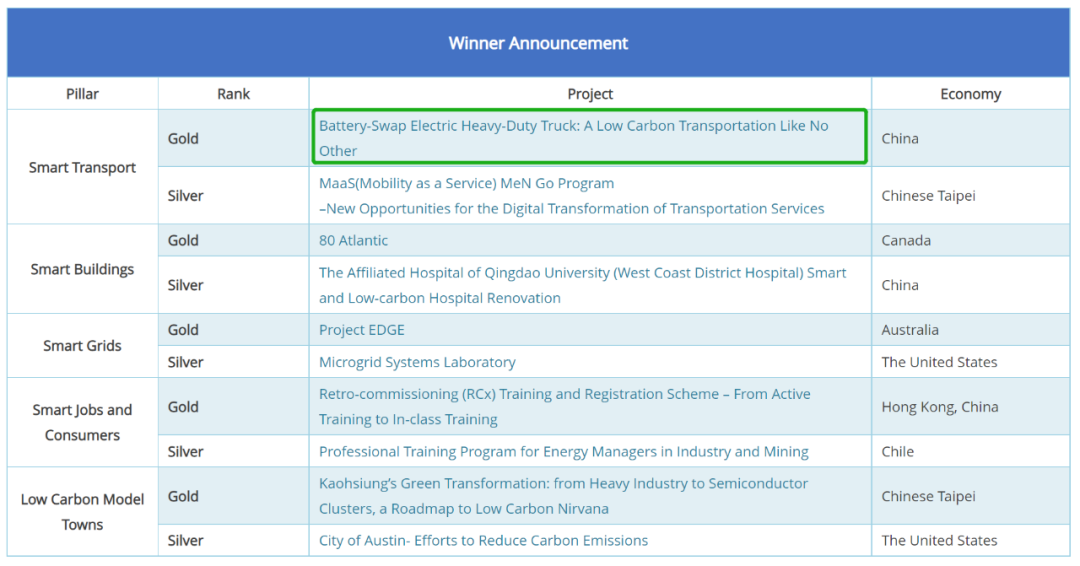1080x566 pixels.
Task: Select the Project EDGE link
Action: coord(361,330)
